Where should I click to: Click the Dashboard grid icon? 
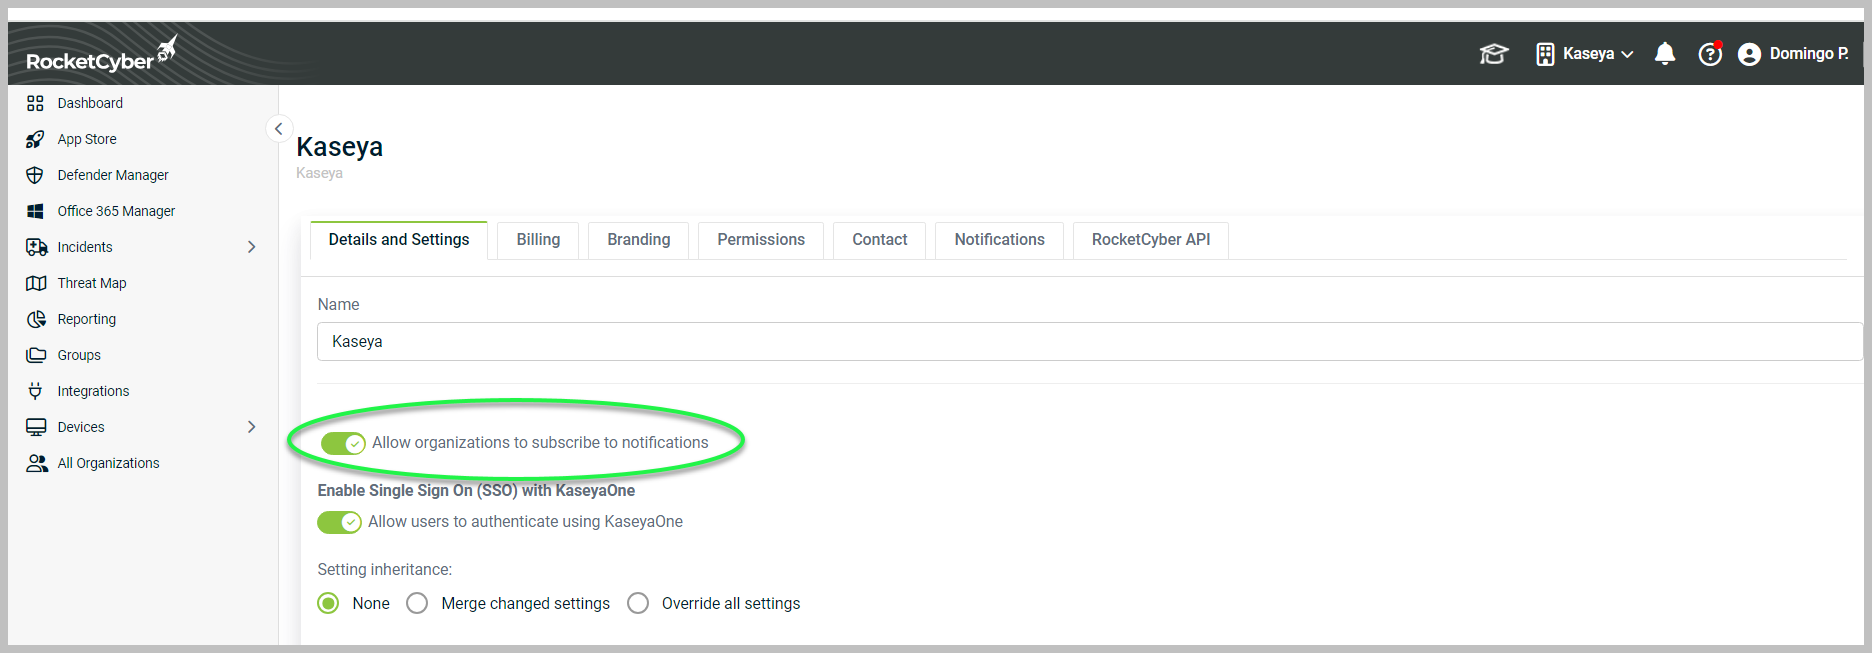[36, 103]
